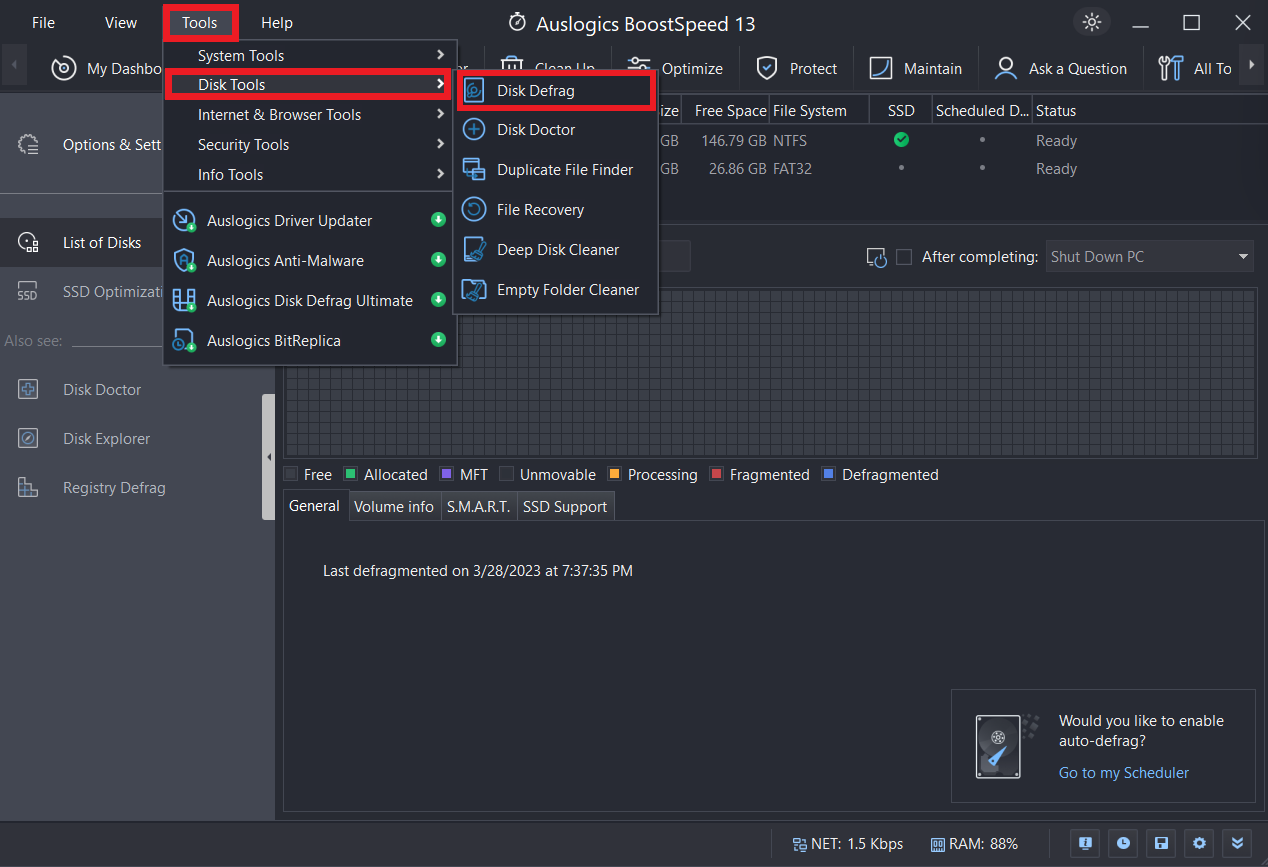Screen dimensions: 1268x867
Task: Toggle the light/dark theme sun icon
Action: tap(1091, 22)
